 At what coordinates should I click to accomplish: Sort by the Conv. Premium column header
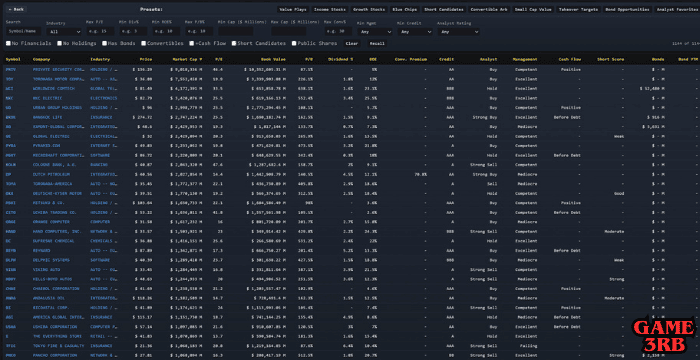point(411,59)
